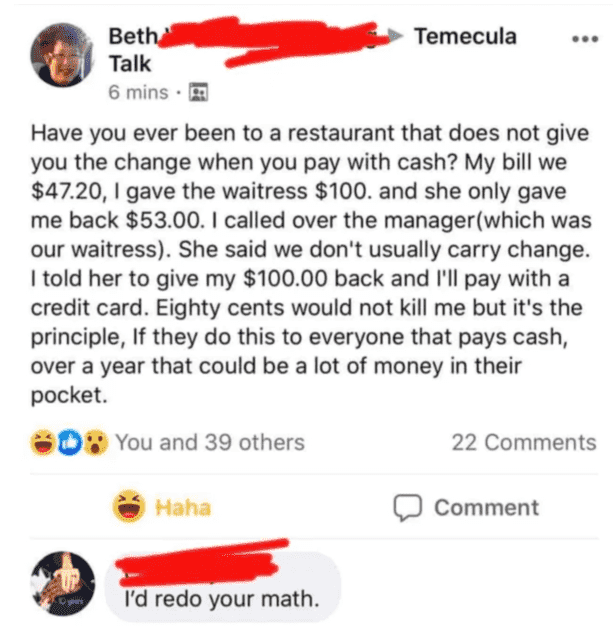Viewport: 615px width, 634px height.
Task: Open the post author's profile picture
Action: tap(62, 55)
